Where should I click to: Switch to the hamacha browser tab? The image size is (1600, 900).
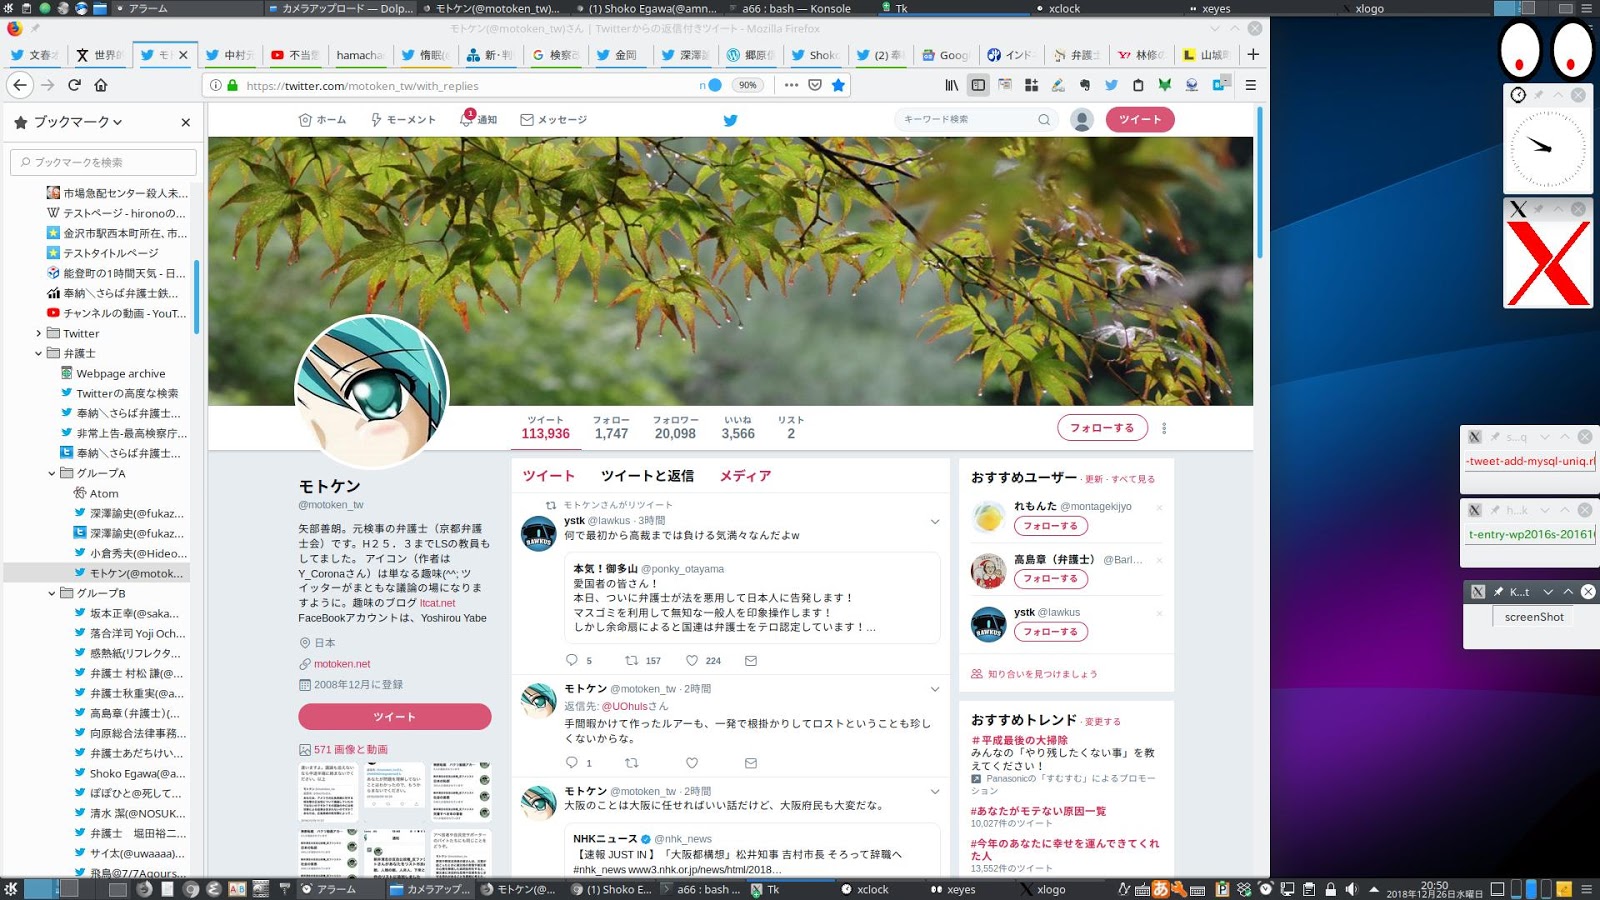[359, 55]
